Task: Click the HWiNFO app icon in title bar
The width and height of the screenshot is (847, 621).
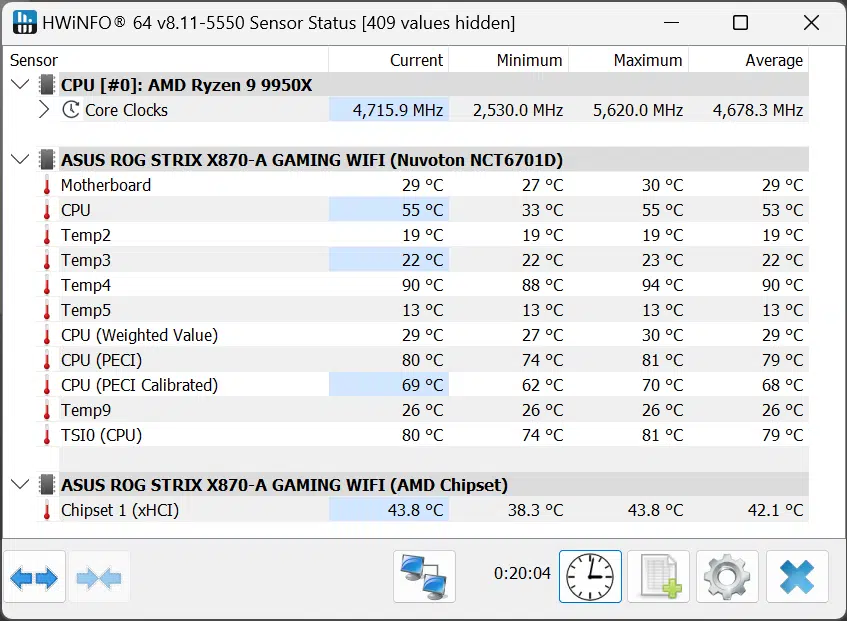Action: (24, 22)
